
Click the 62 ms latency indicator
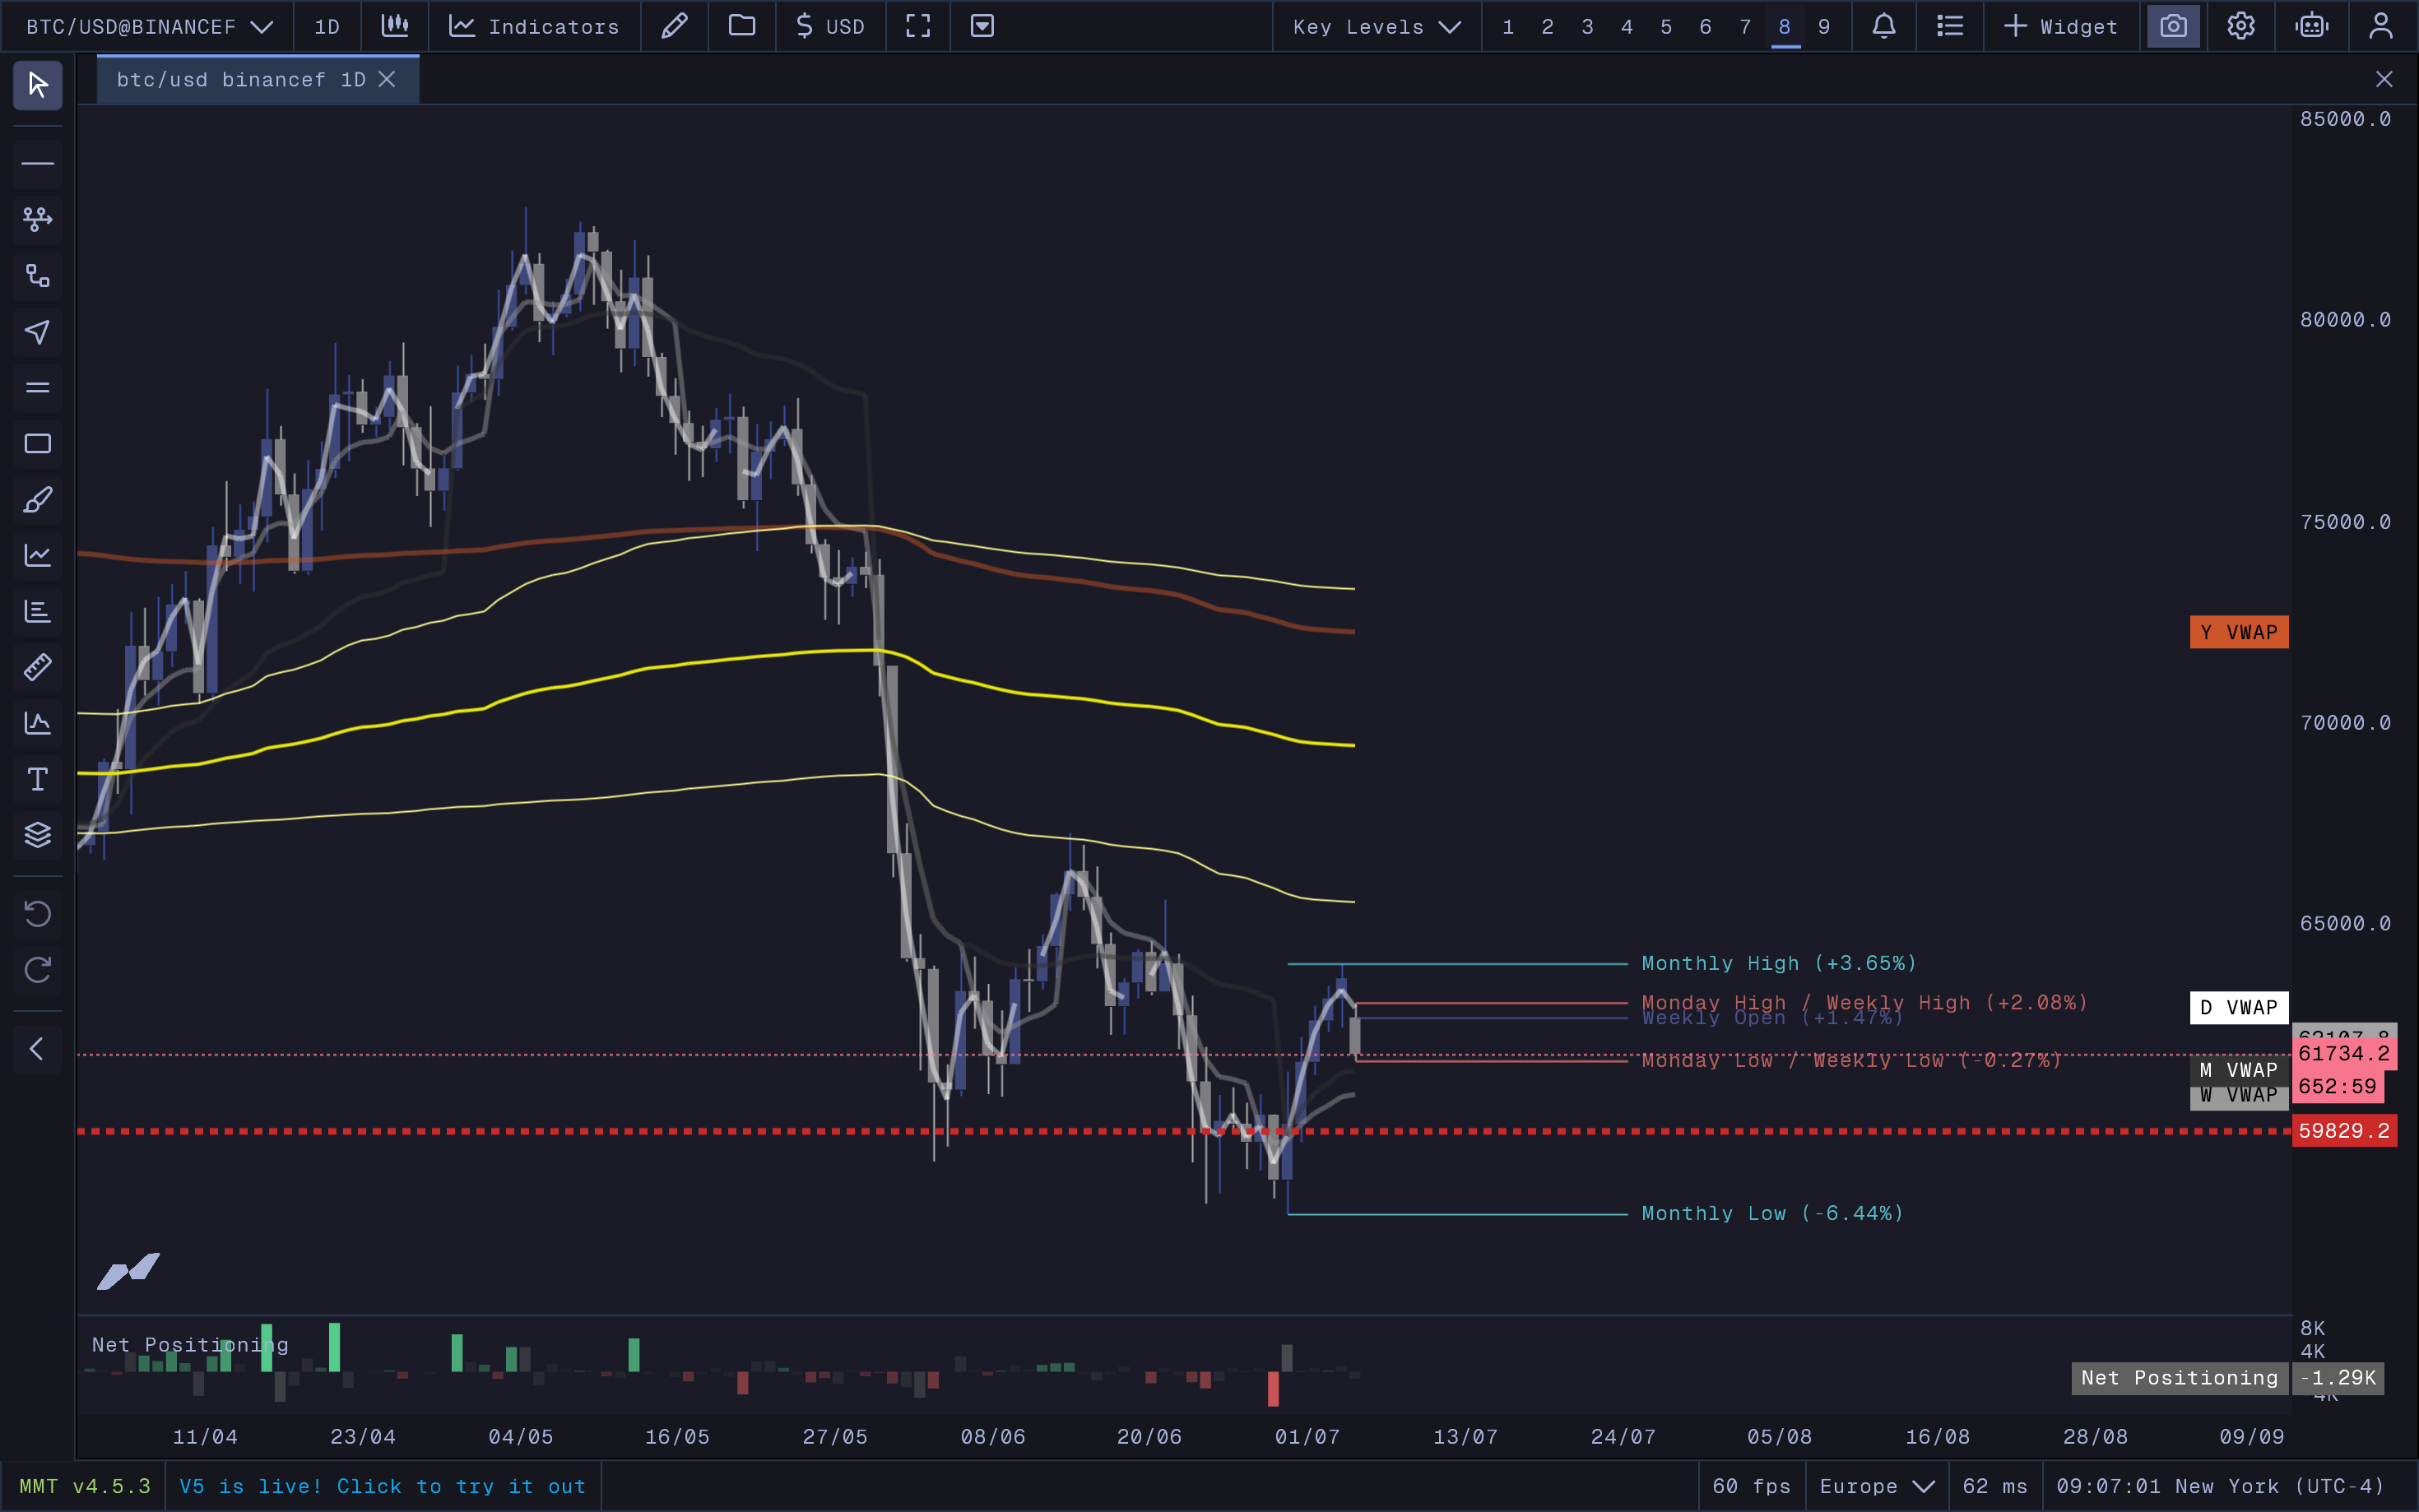pyautogui.click(x=1995, y=1486)
